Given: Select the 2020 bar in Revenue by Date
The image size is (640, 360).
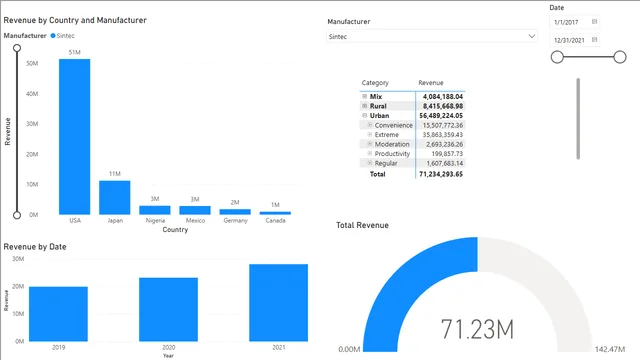Looking at the screenshot, I should [x=169, y=309].
